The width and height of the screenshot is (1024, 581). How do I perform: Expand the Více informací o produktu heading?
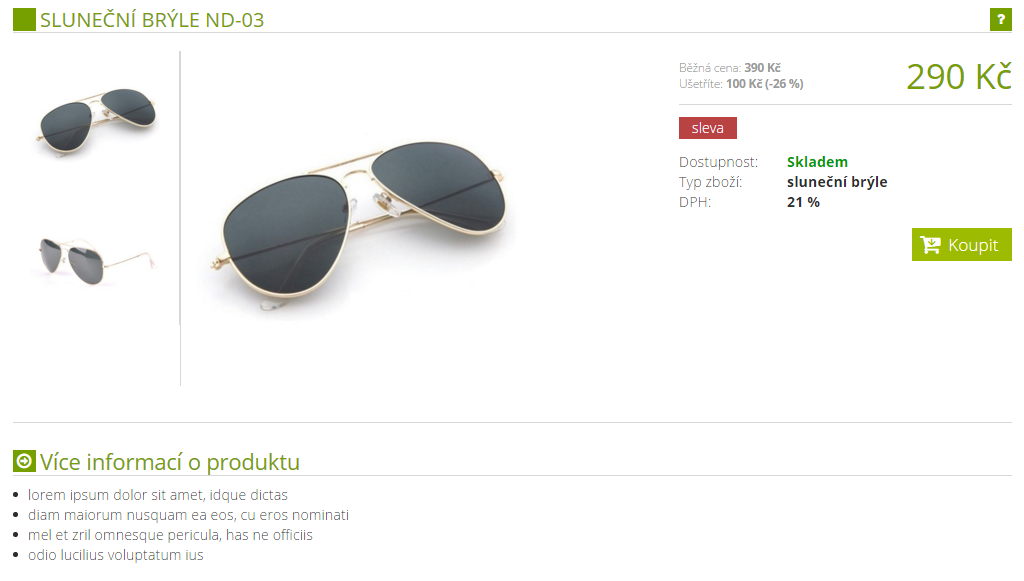pyautogui.click(x=170, y=462)
